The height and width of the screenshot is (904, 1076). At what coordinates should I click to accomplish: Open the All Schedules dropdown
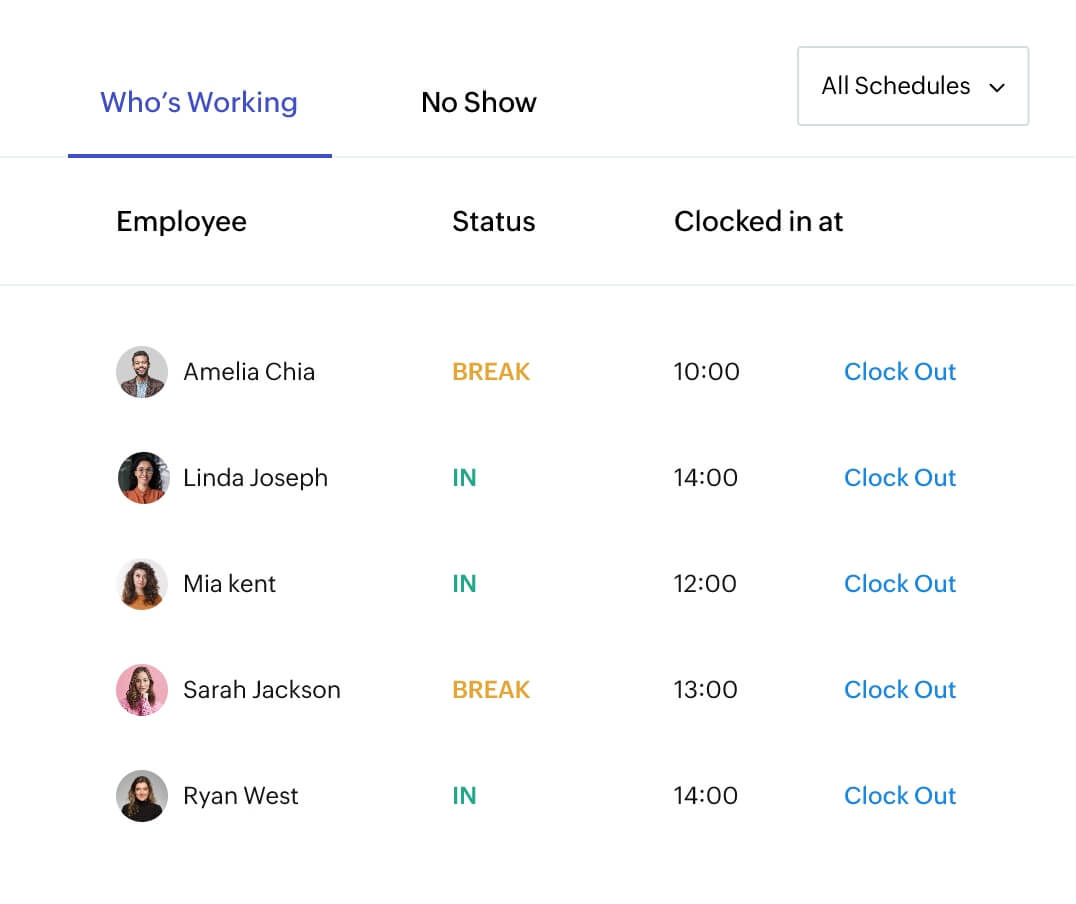[x=912, y=86]
